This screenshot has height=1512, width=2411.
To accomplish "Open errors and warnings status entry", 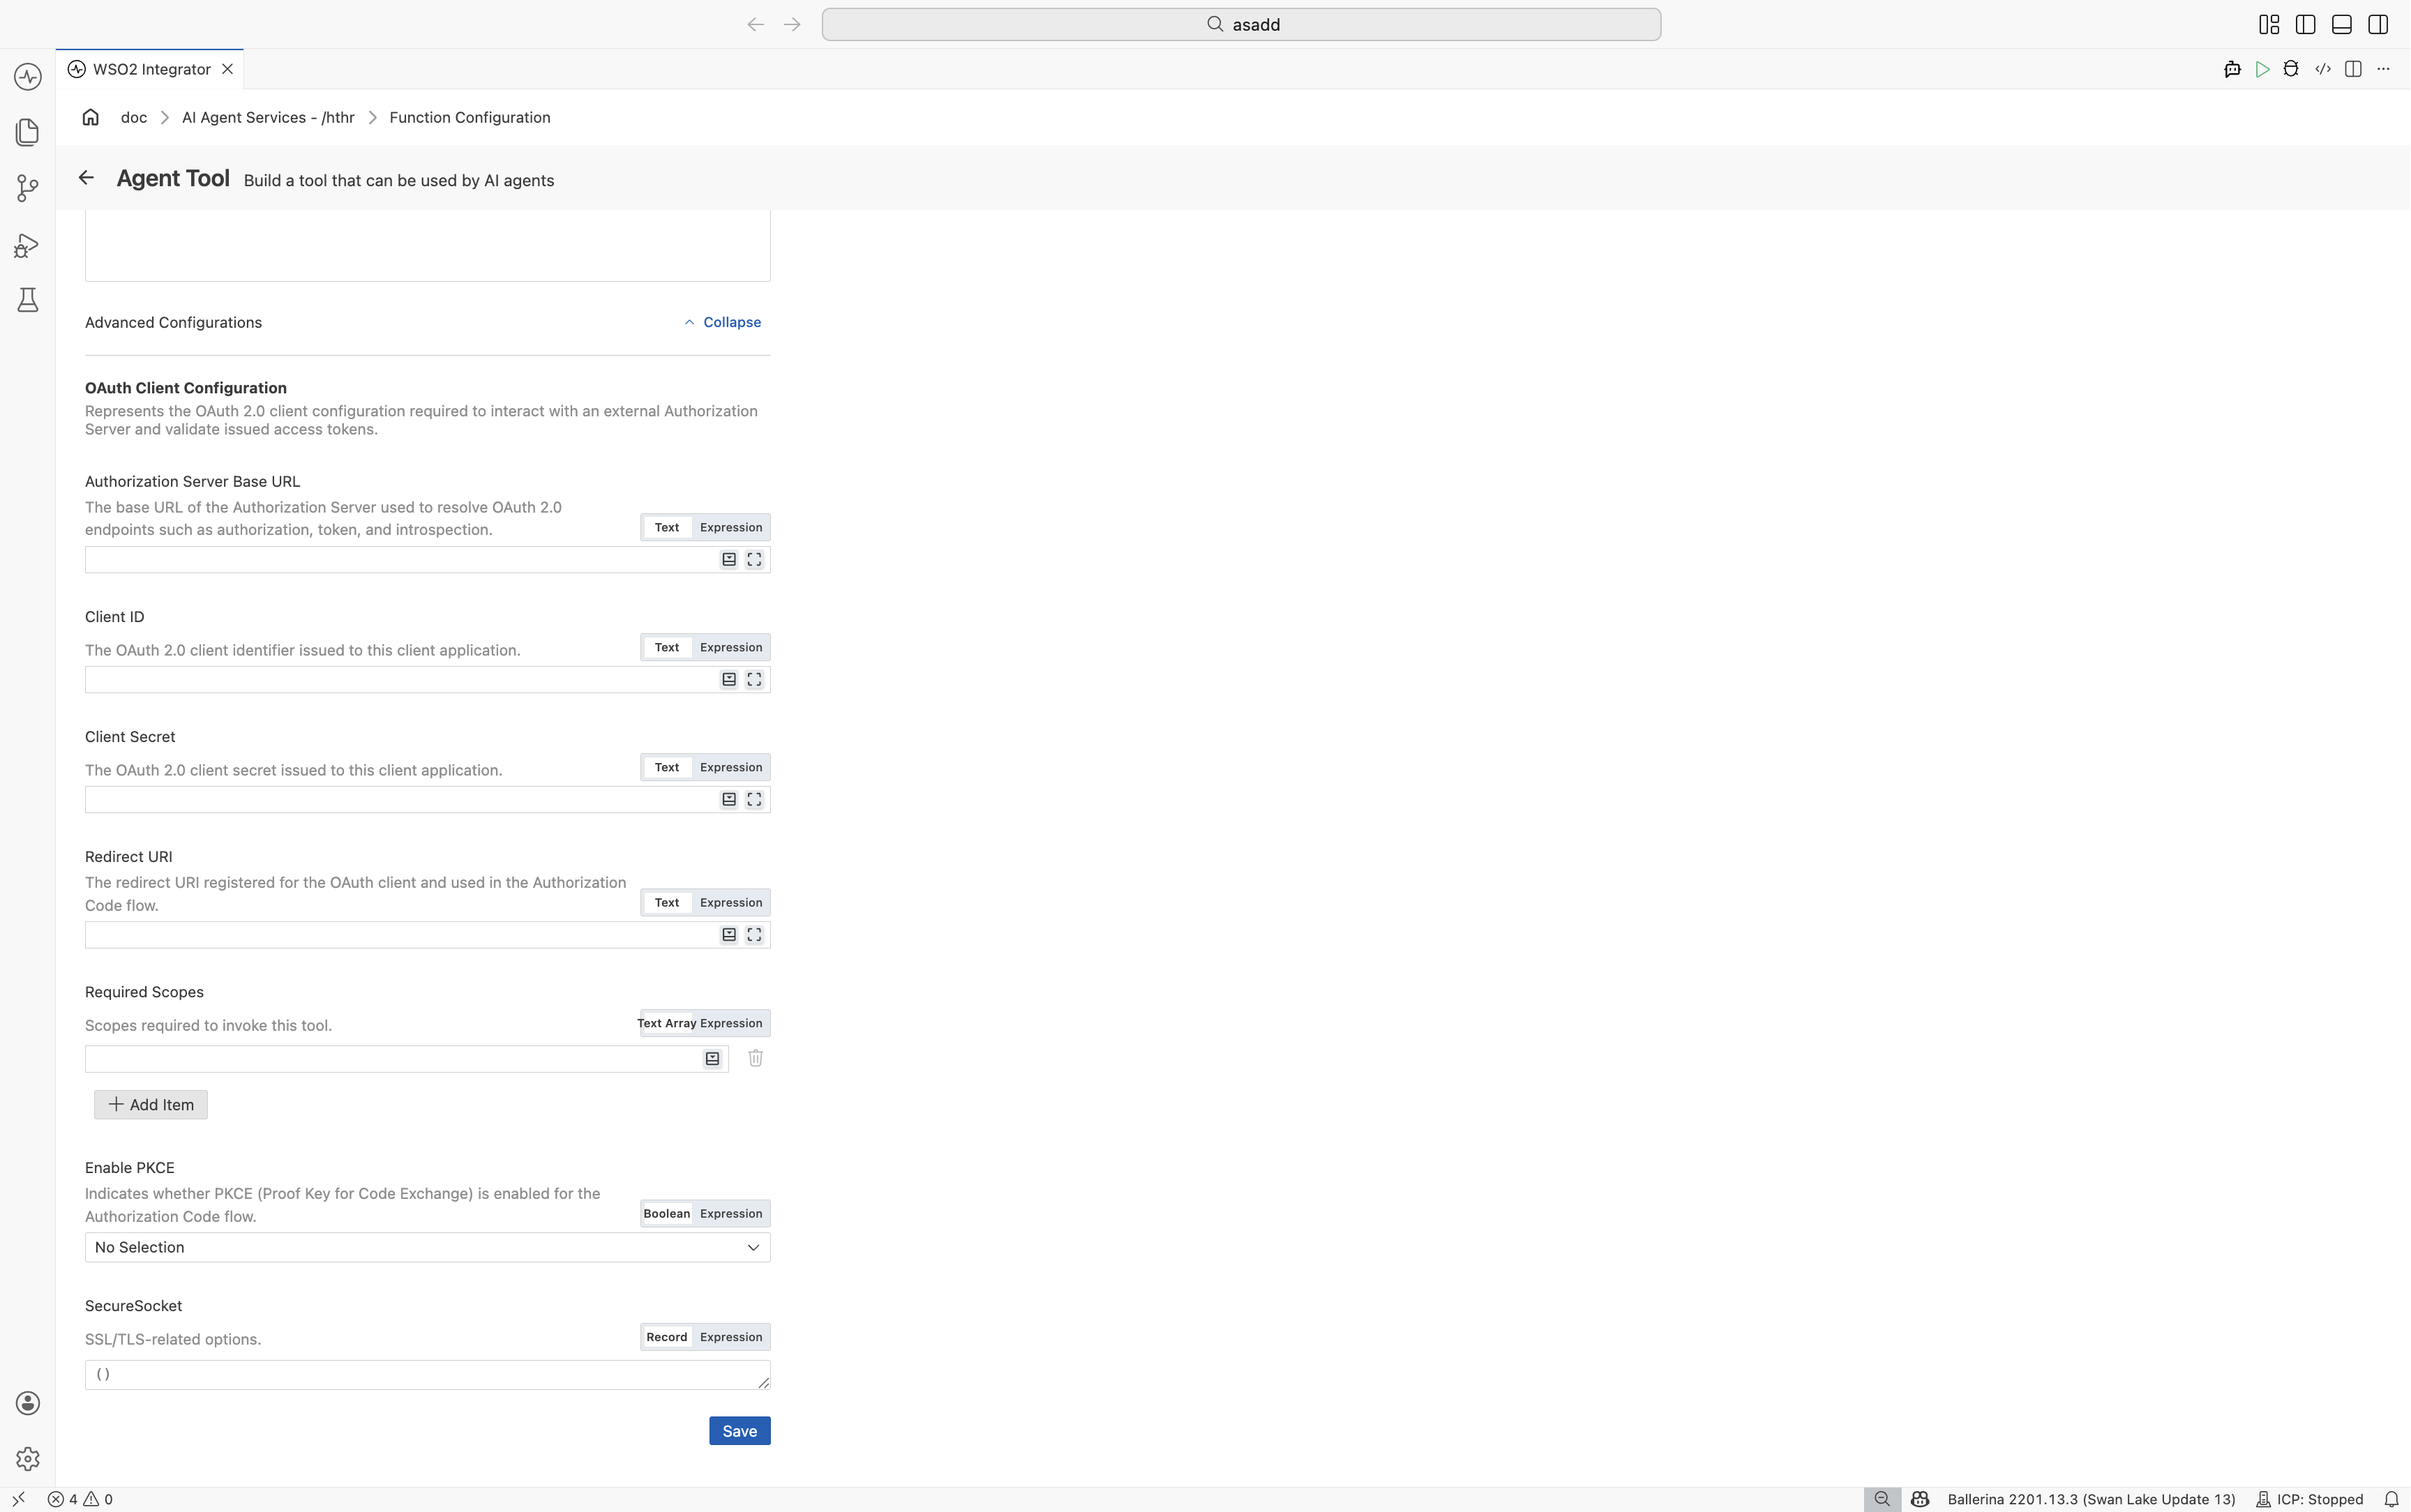I will click(81, 1499).
